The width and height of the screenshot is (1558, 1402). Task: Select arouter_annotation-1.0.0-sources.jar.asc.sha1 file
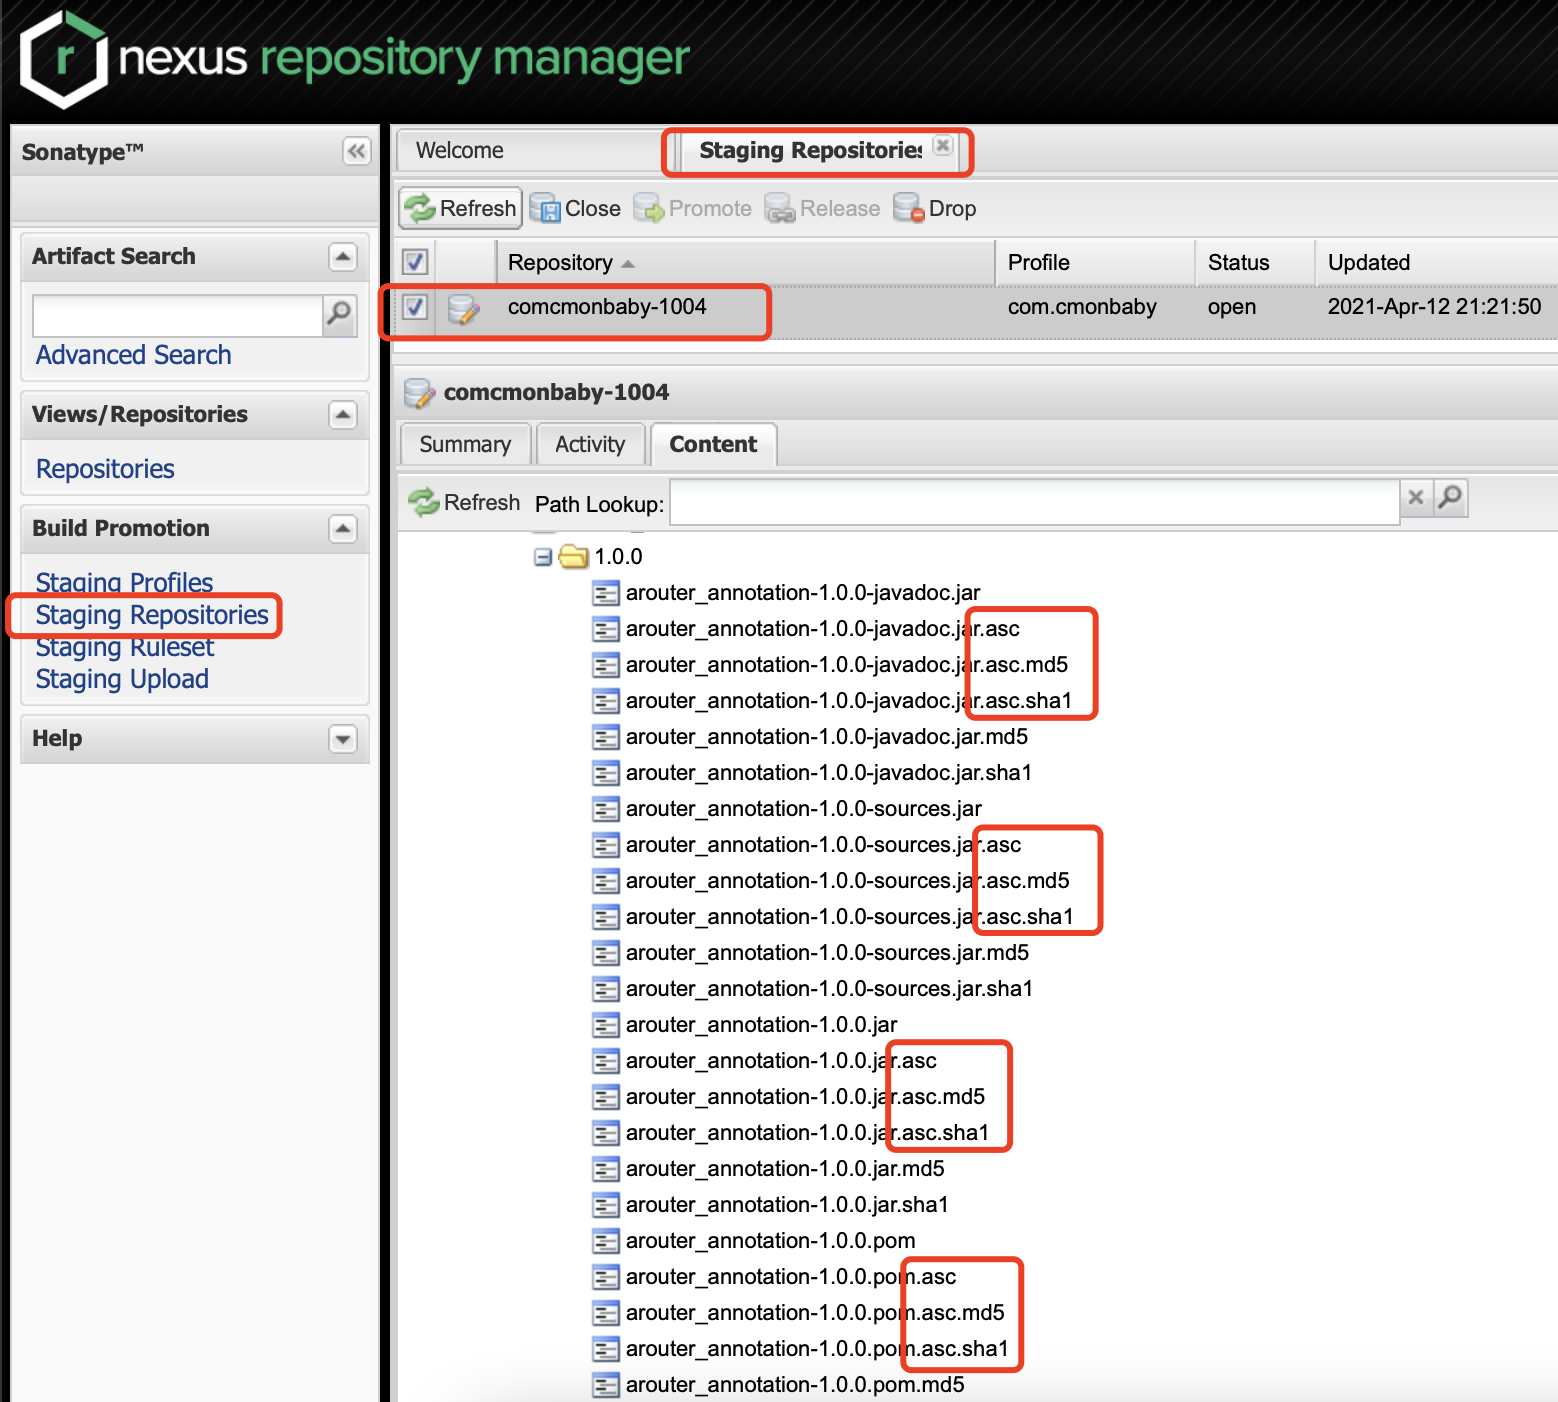coord(849,917)
